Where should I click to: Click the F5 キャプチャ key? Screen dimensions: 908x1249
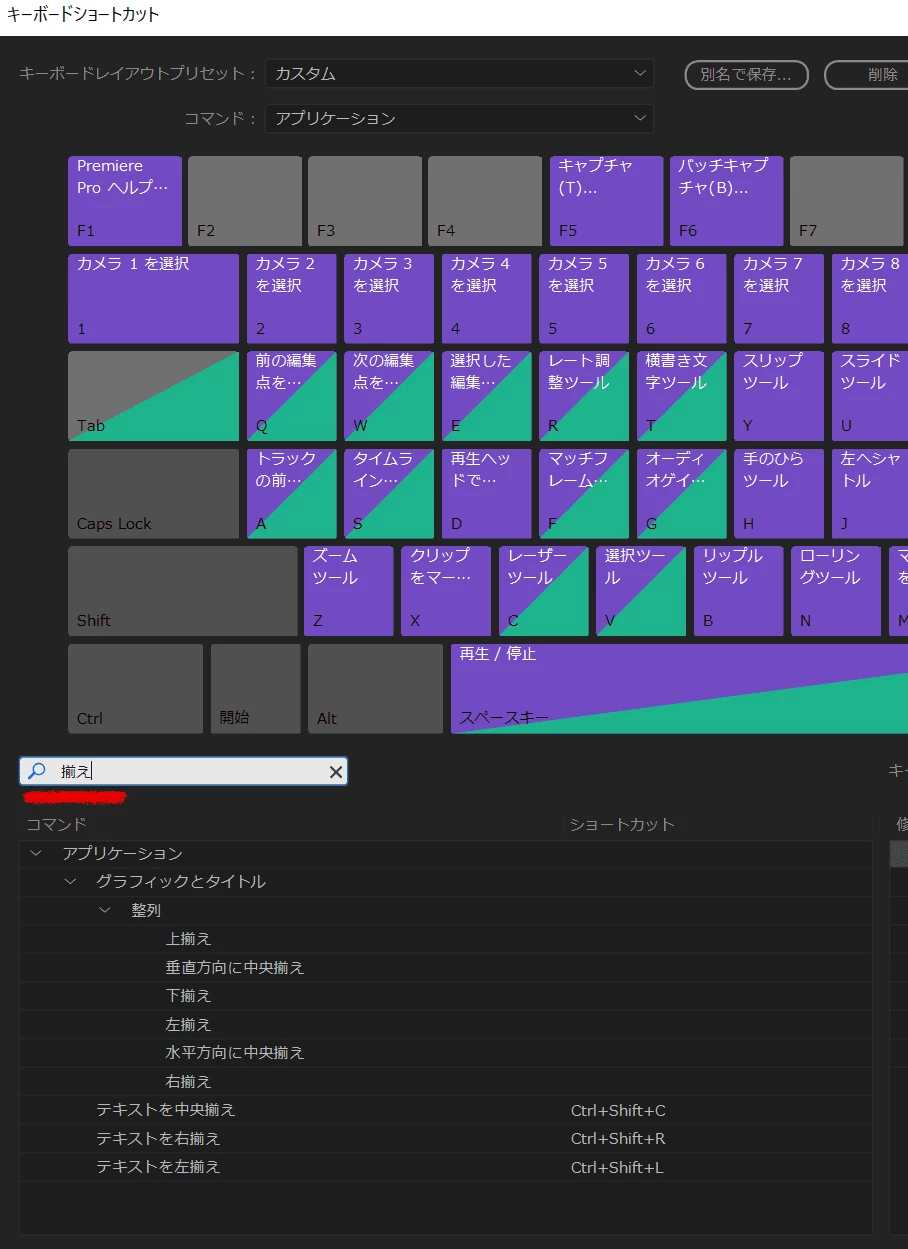point(606,201)
